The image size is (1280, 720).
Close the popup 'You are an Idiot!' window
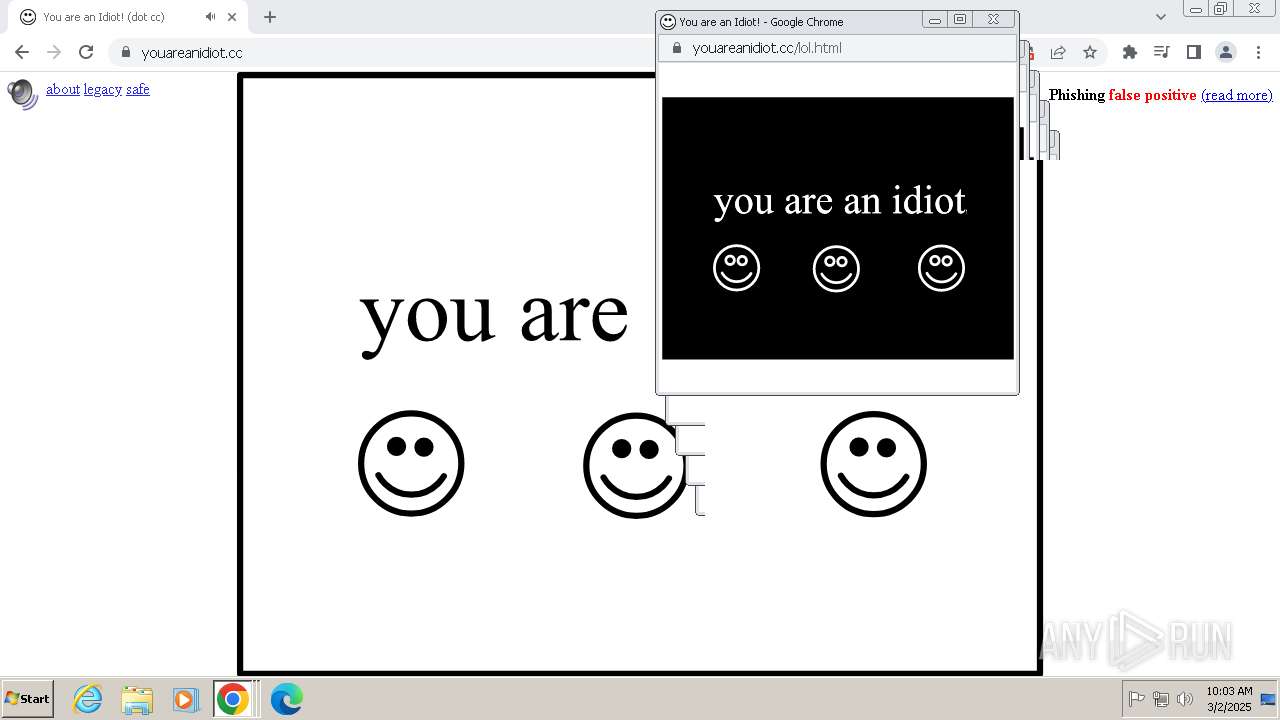tap(993, 19)
